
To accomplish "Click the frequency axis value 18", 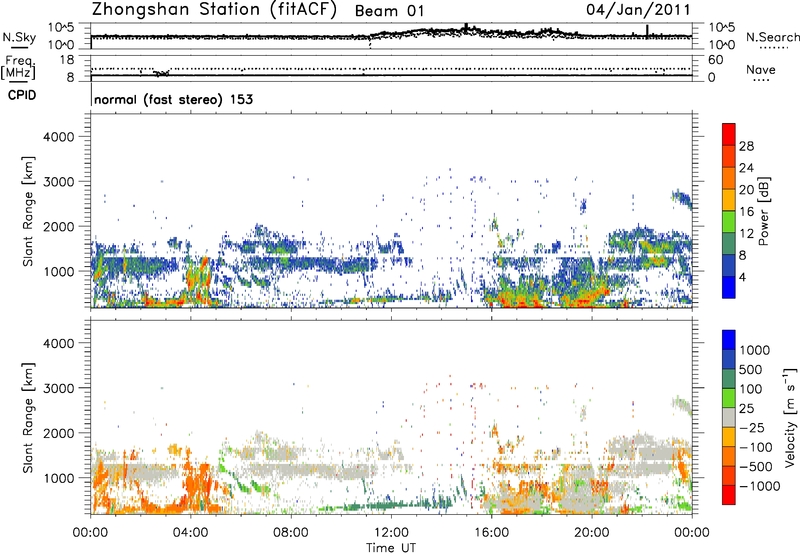I will 67,60.
